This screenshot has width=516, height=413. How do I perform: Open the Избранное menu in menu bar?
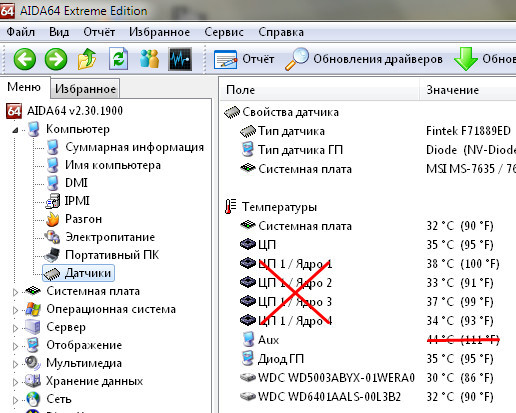160,32
